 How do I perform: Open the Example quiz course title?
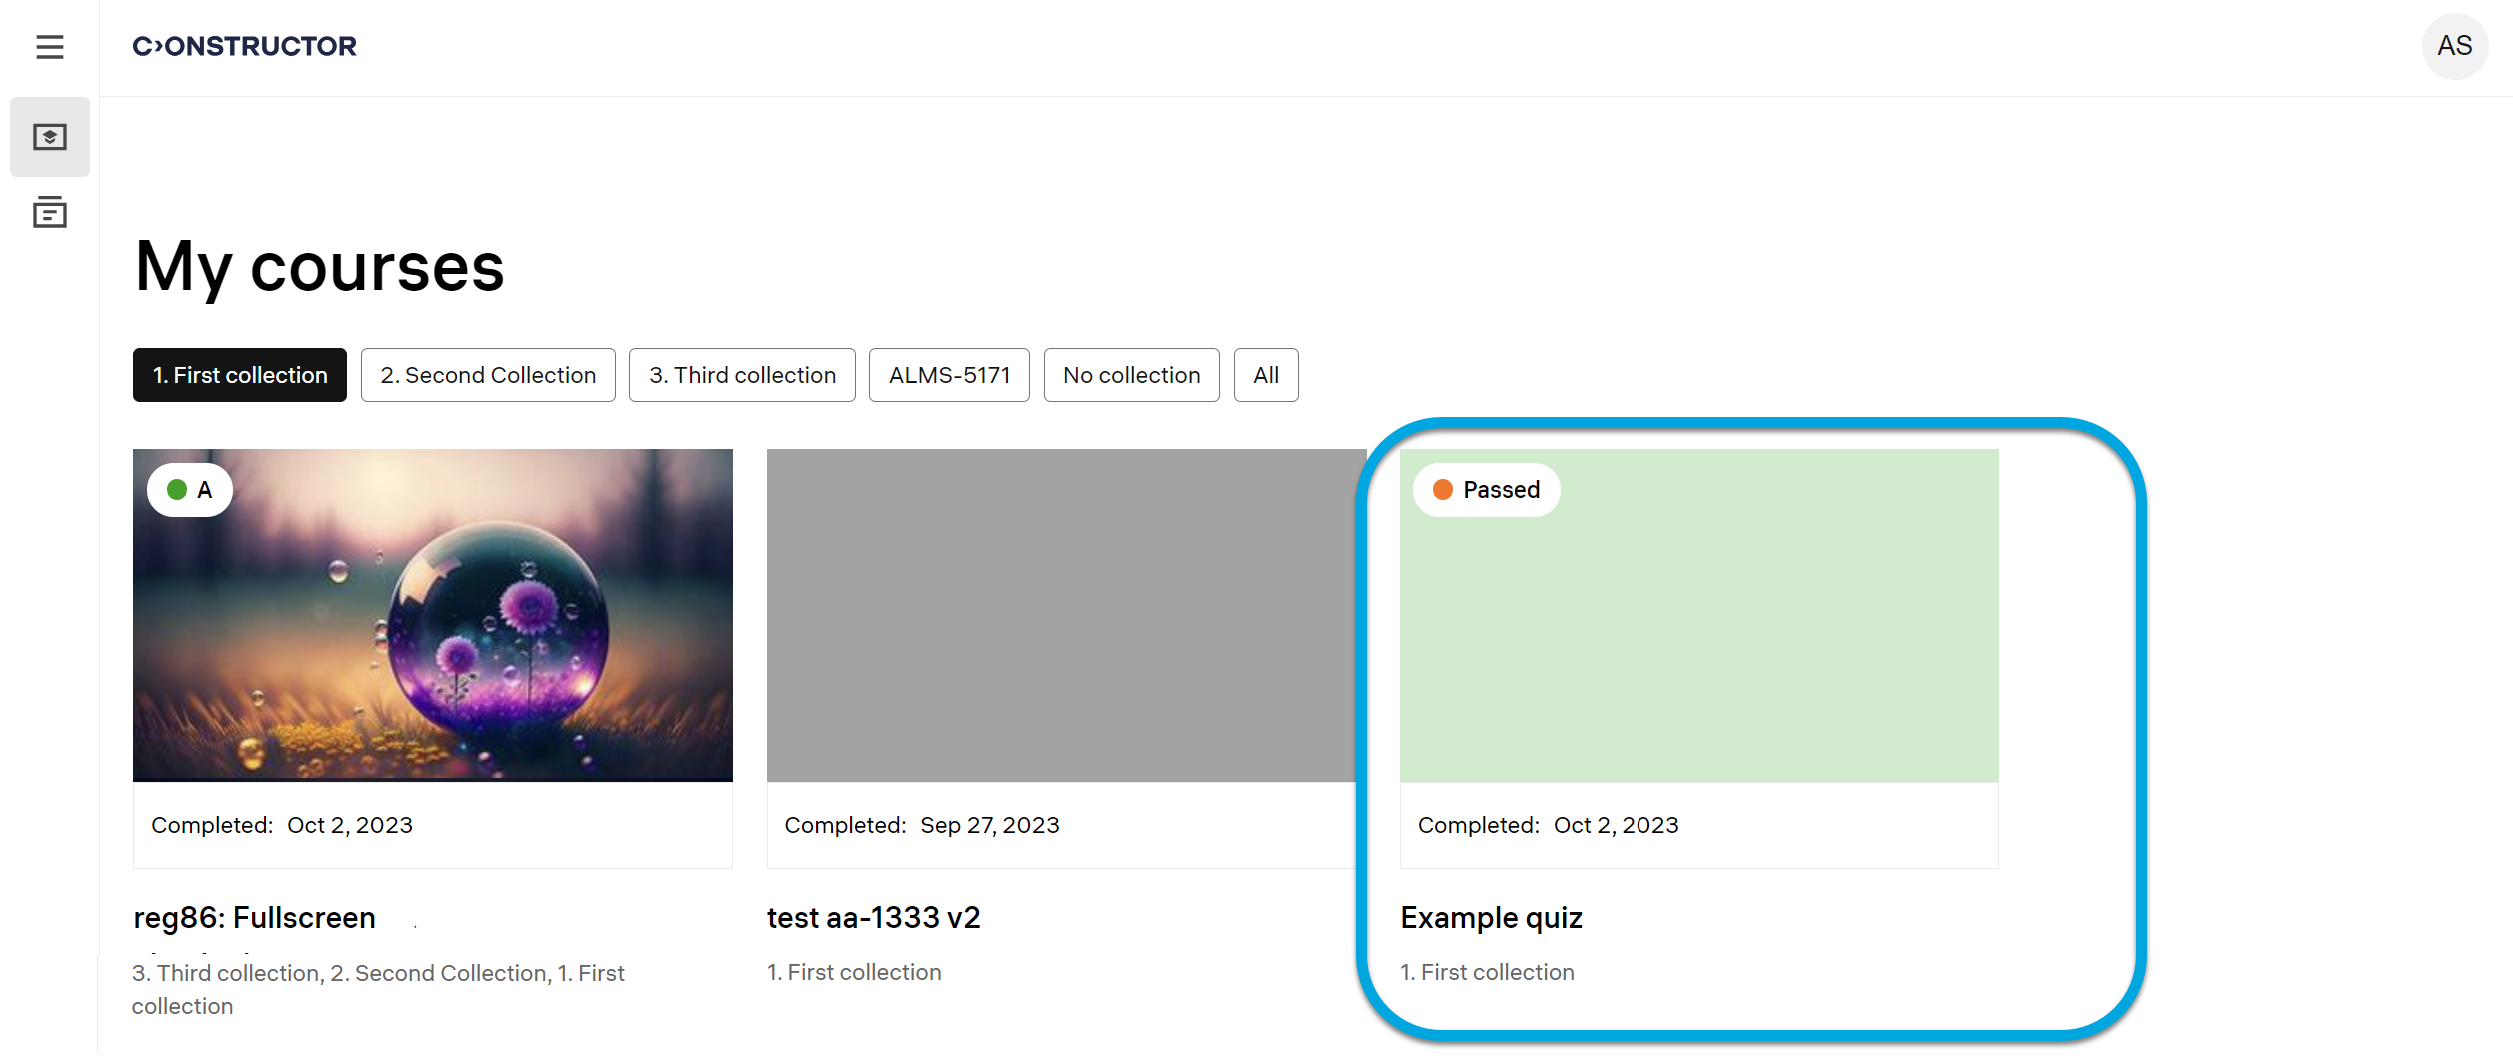coord(1491,917)
